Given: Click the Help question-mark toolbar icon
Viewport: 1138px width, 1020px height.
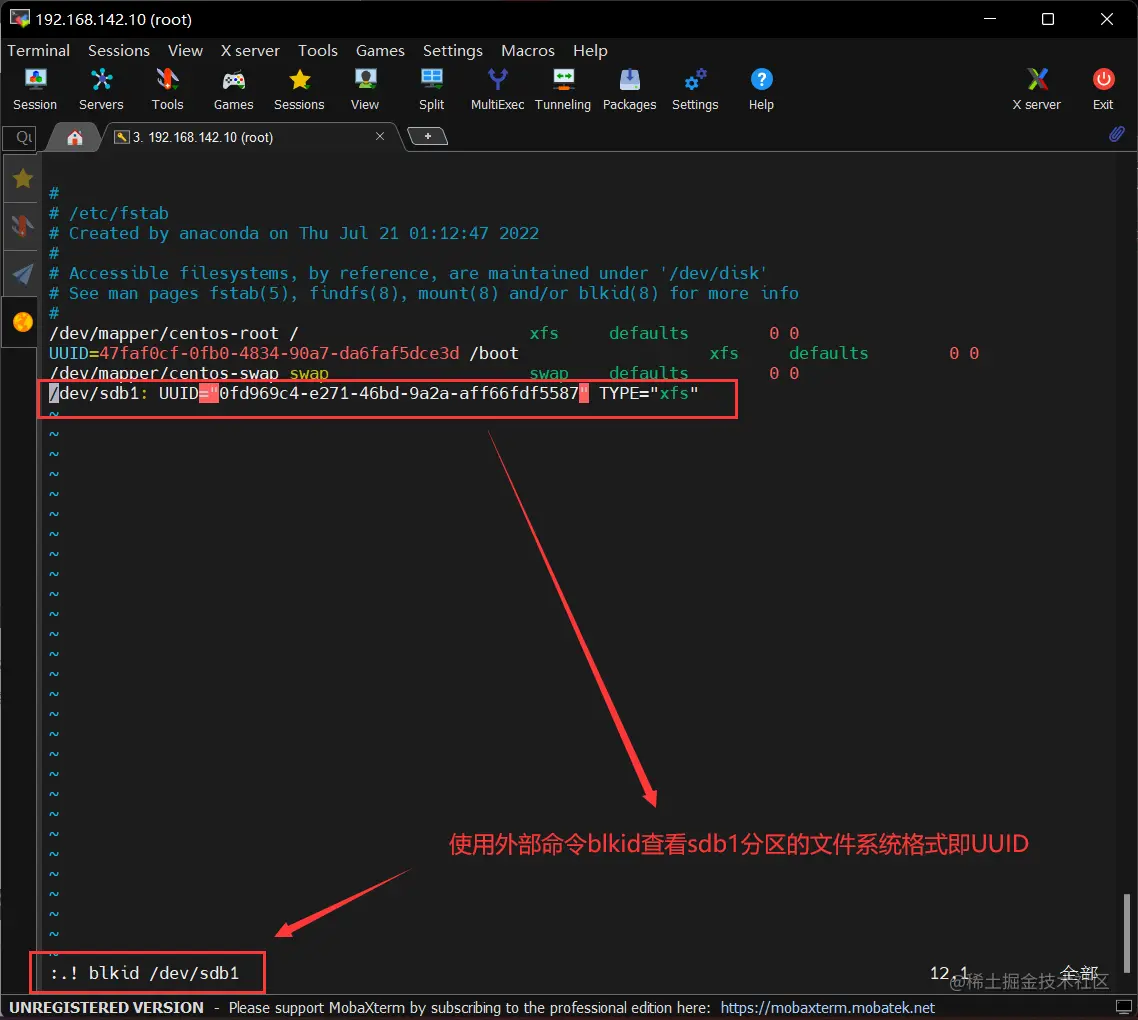Looking at the screenshot, I should coord(761,89).
